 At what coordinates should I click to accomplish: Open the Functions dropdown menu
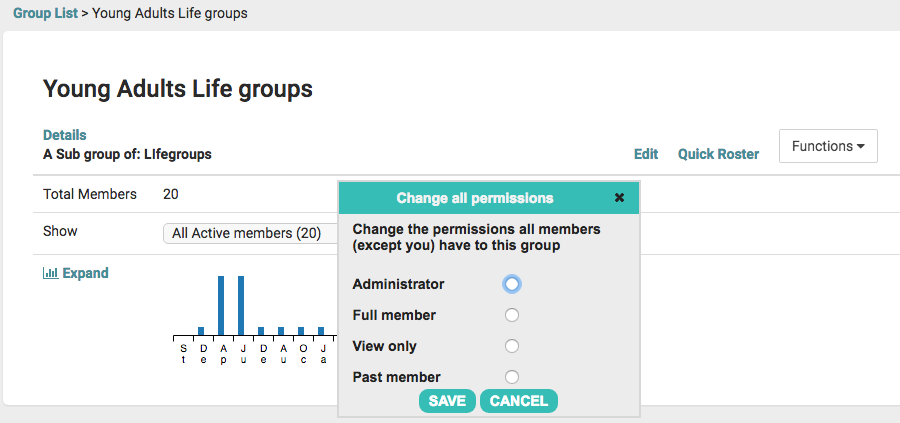pyautogui.click(x=828, y=146)
